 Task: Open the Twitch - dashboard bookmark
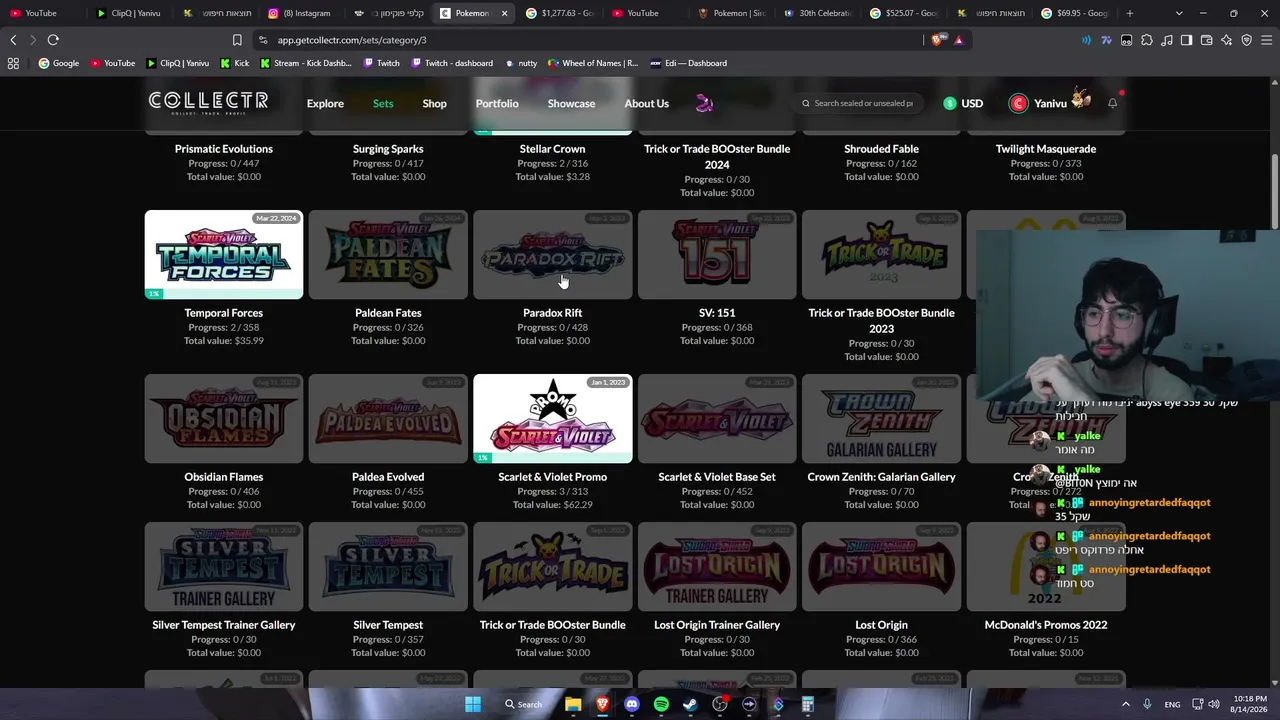(x=451, y=63)
